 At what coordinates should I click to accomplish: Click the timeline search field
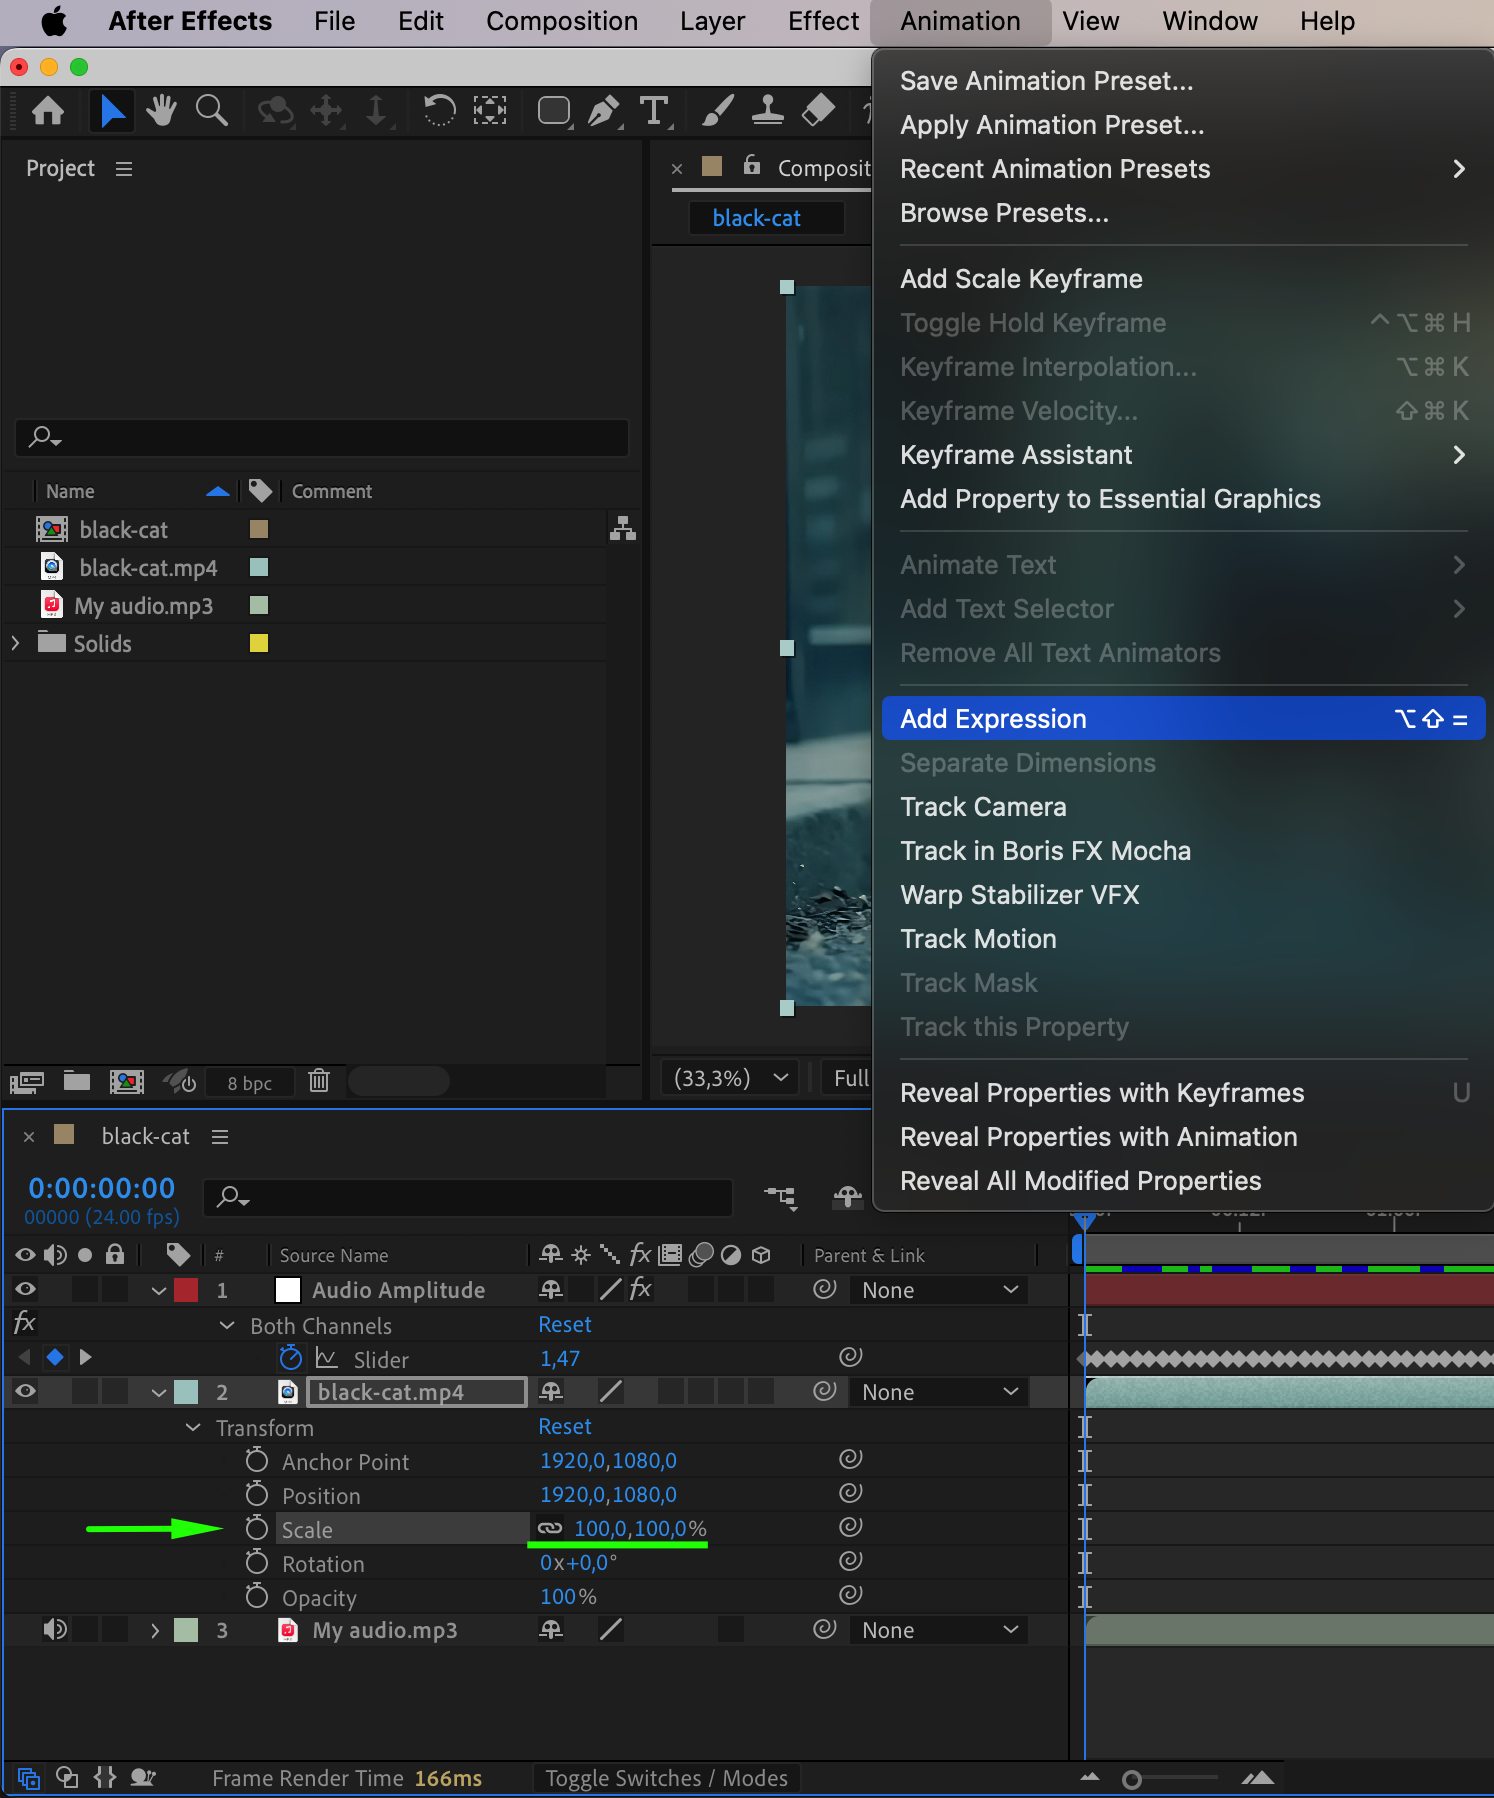tap(468, 1197)
